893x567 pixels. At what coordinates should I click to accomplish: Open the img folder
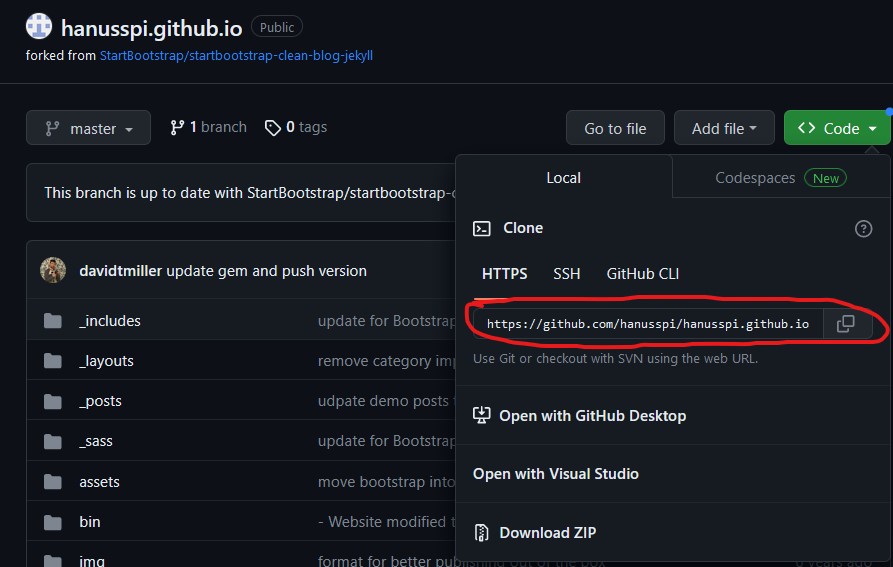click(x=92, y=560)
